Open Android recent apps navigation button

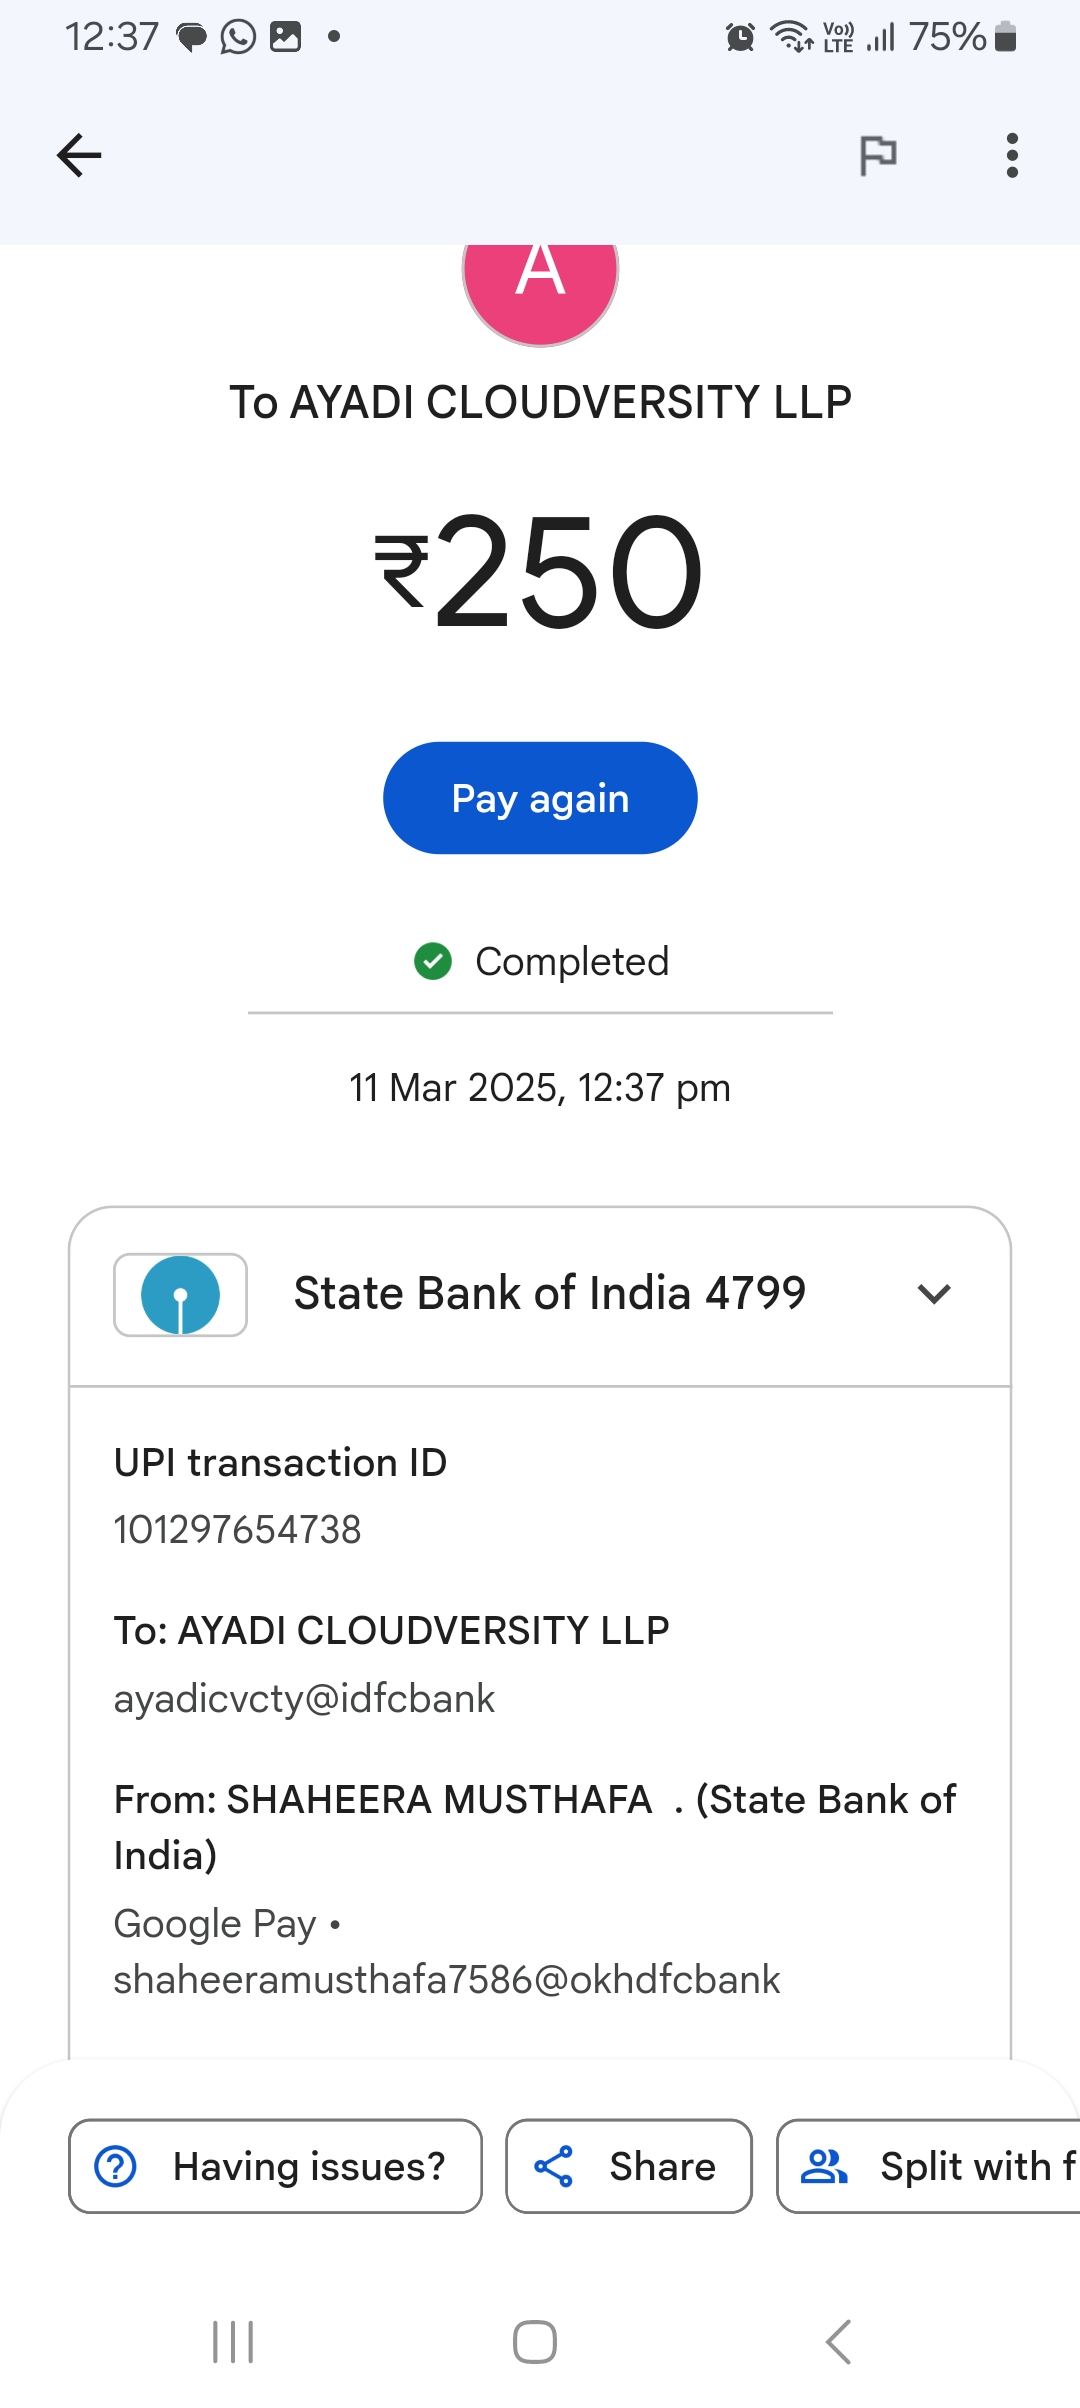(x=233, y=2342)
